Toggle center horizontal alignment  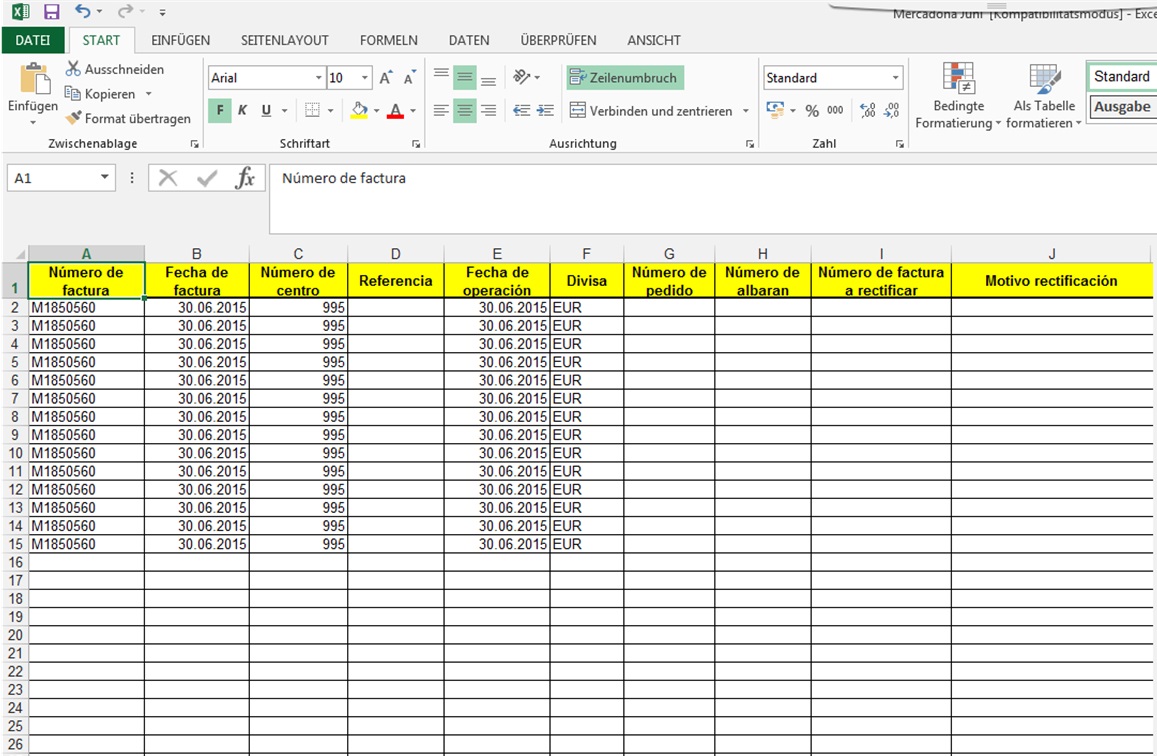click(x=464, y=111)
